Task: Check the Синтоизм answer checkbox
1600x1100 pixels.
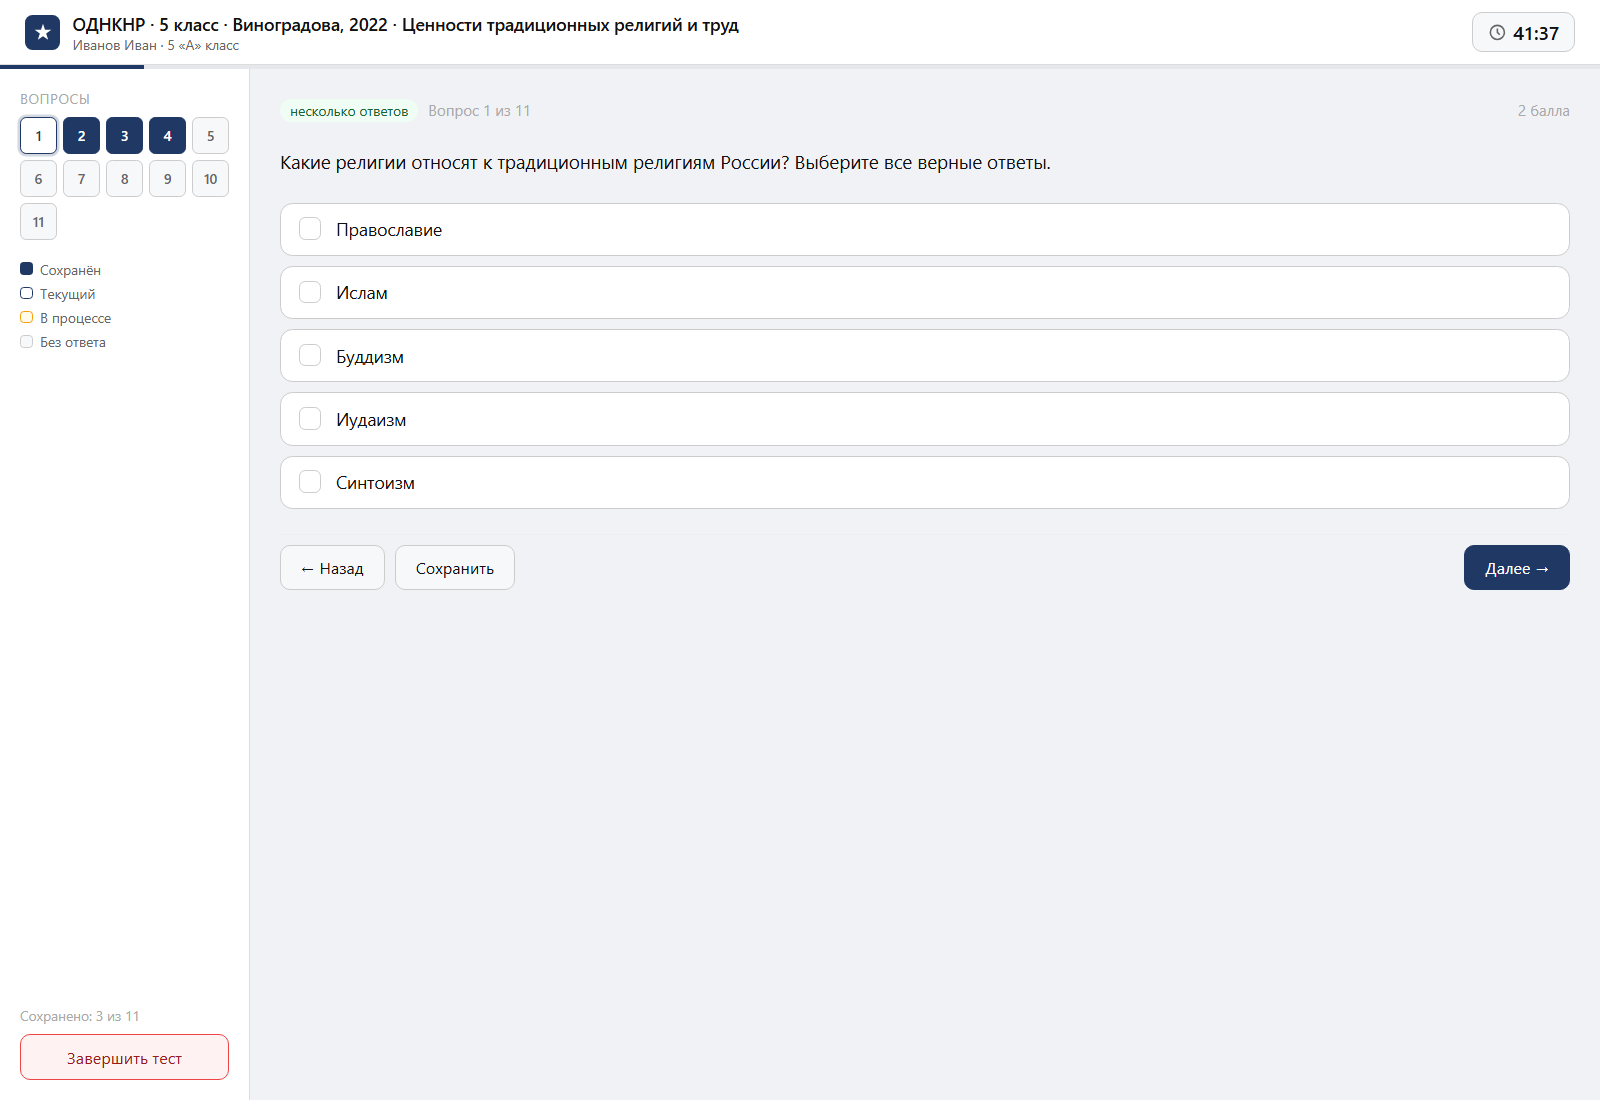Action: 310,482
